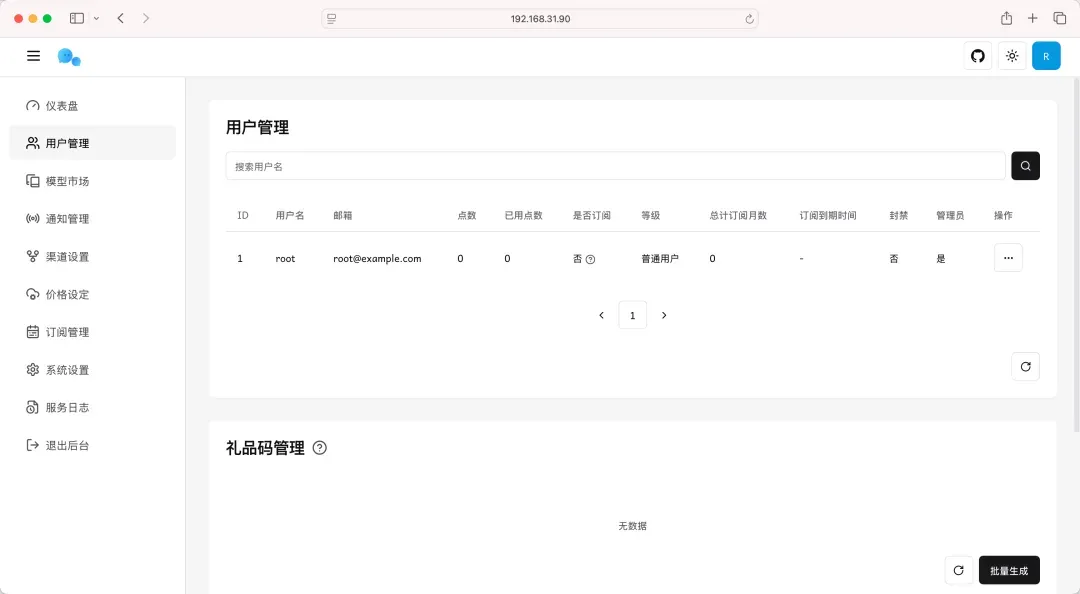Image resolution: width=1080 pixels, height=594 pixels.
Task: Click the root username cell
Action: (x=285, y=258)
